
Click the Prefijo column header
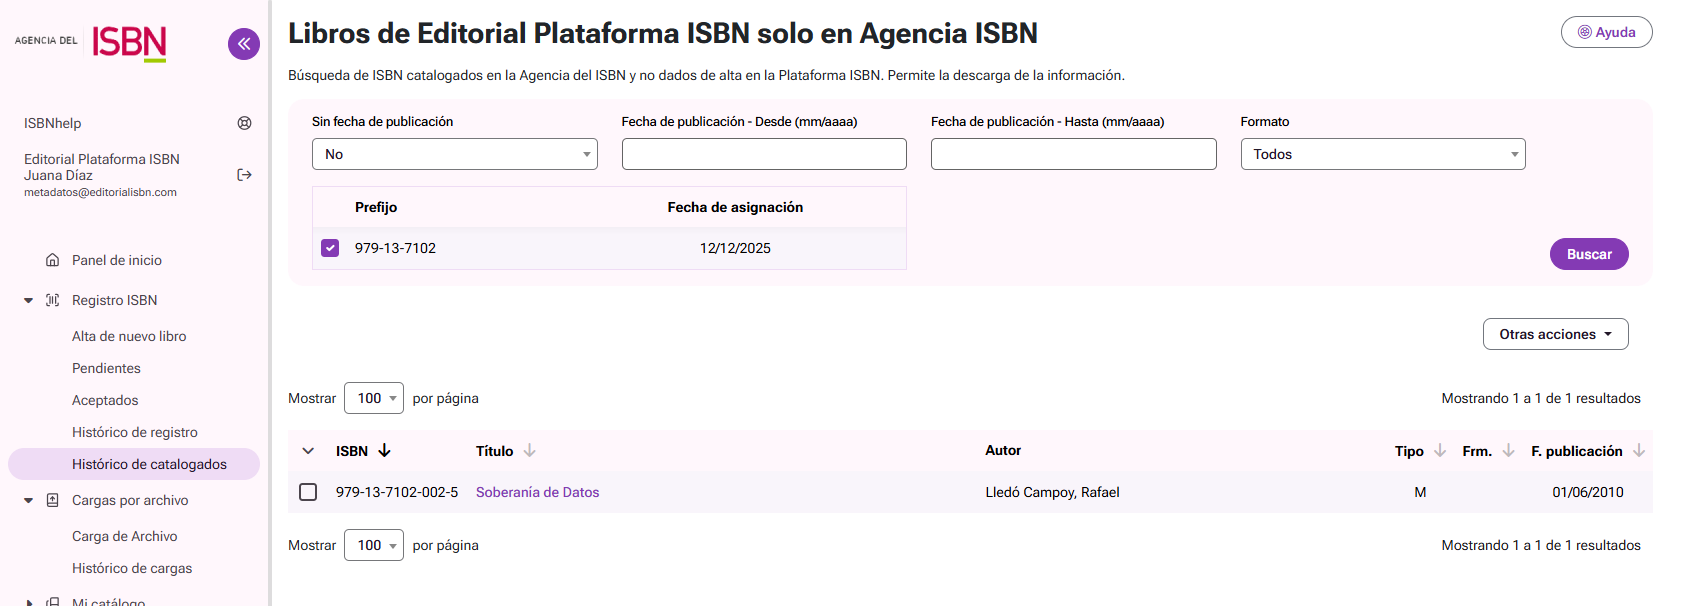376,207
